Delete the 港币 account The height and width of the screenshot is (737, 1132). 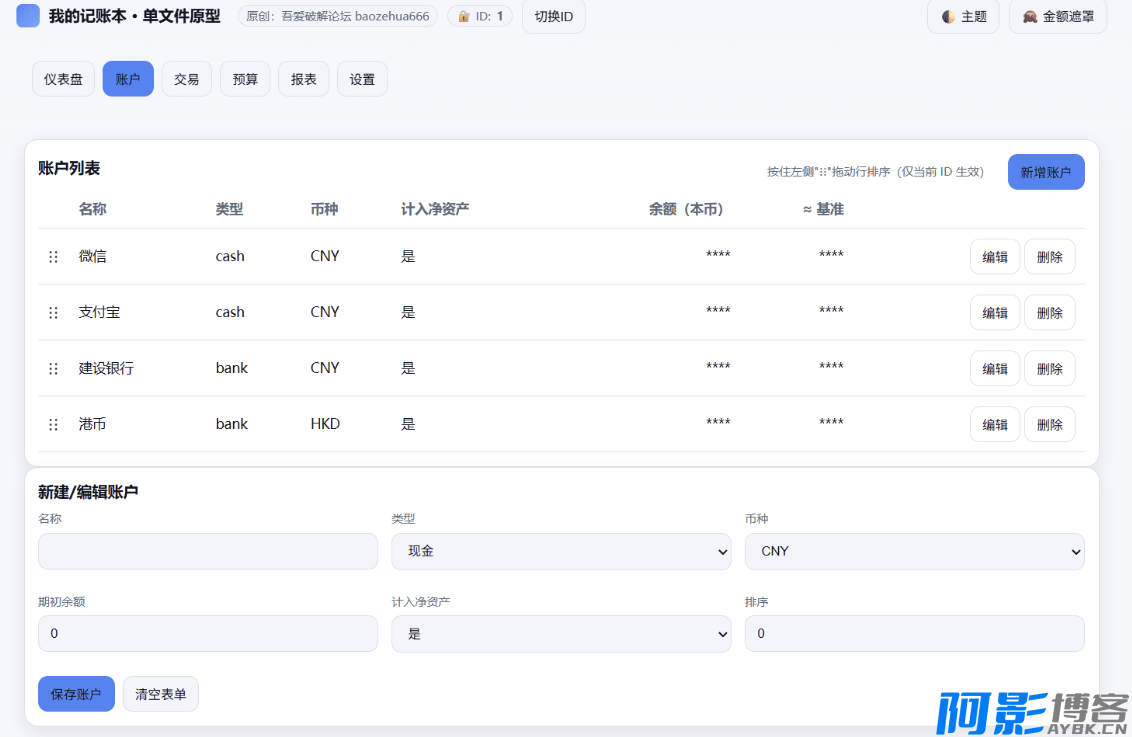click(x=1049, y=425)
